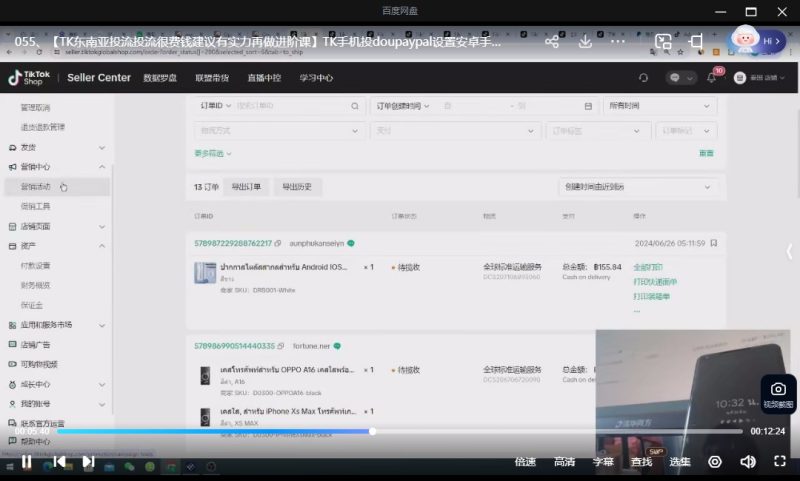Click the circular target icon in player bar
This screenshot has width=800, height=481.
click(715, 462)
